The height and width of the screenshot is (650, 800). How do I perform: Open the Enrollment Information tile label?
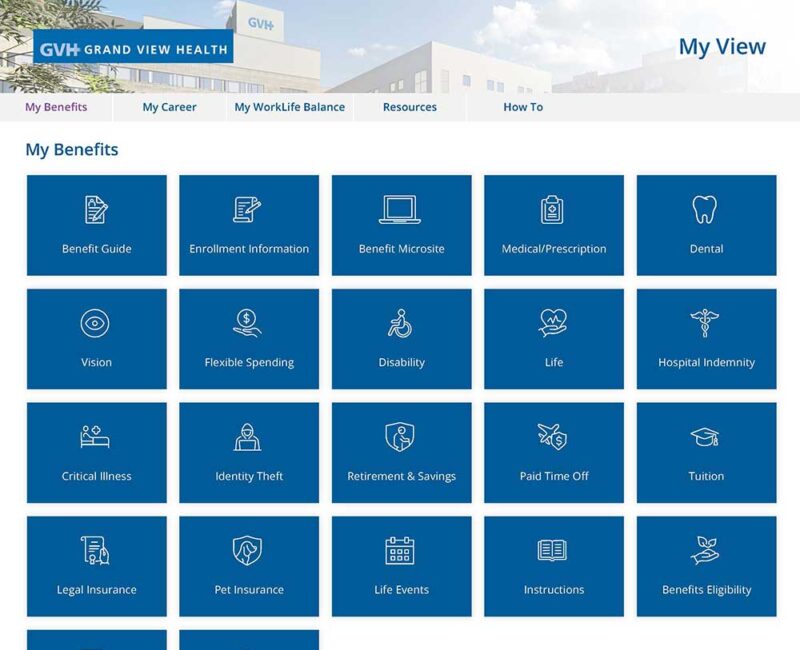pos(249,249)
